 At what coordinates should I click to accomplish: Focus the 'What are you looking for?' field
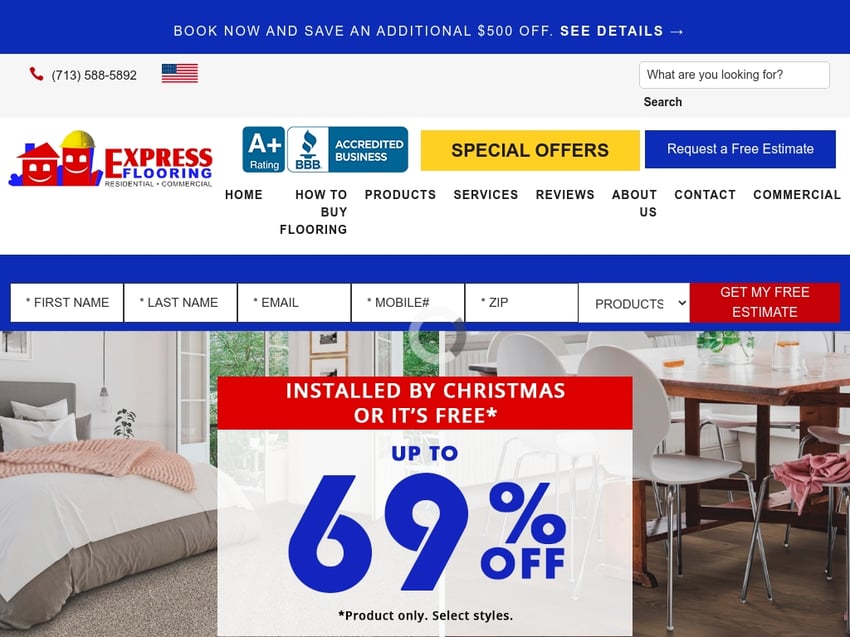point(734,75)
